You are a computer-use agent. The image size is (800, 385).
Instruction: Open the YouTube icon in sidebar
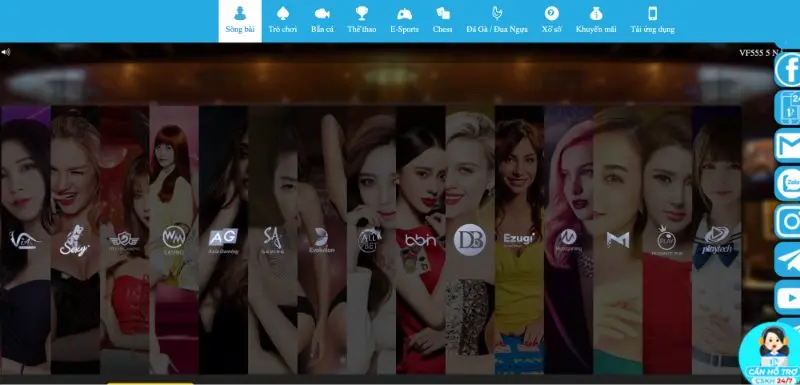tap(788, 297)
